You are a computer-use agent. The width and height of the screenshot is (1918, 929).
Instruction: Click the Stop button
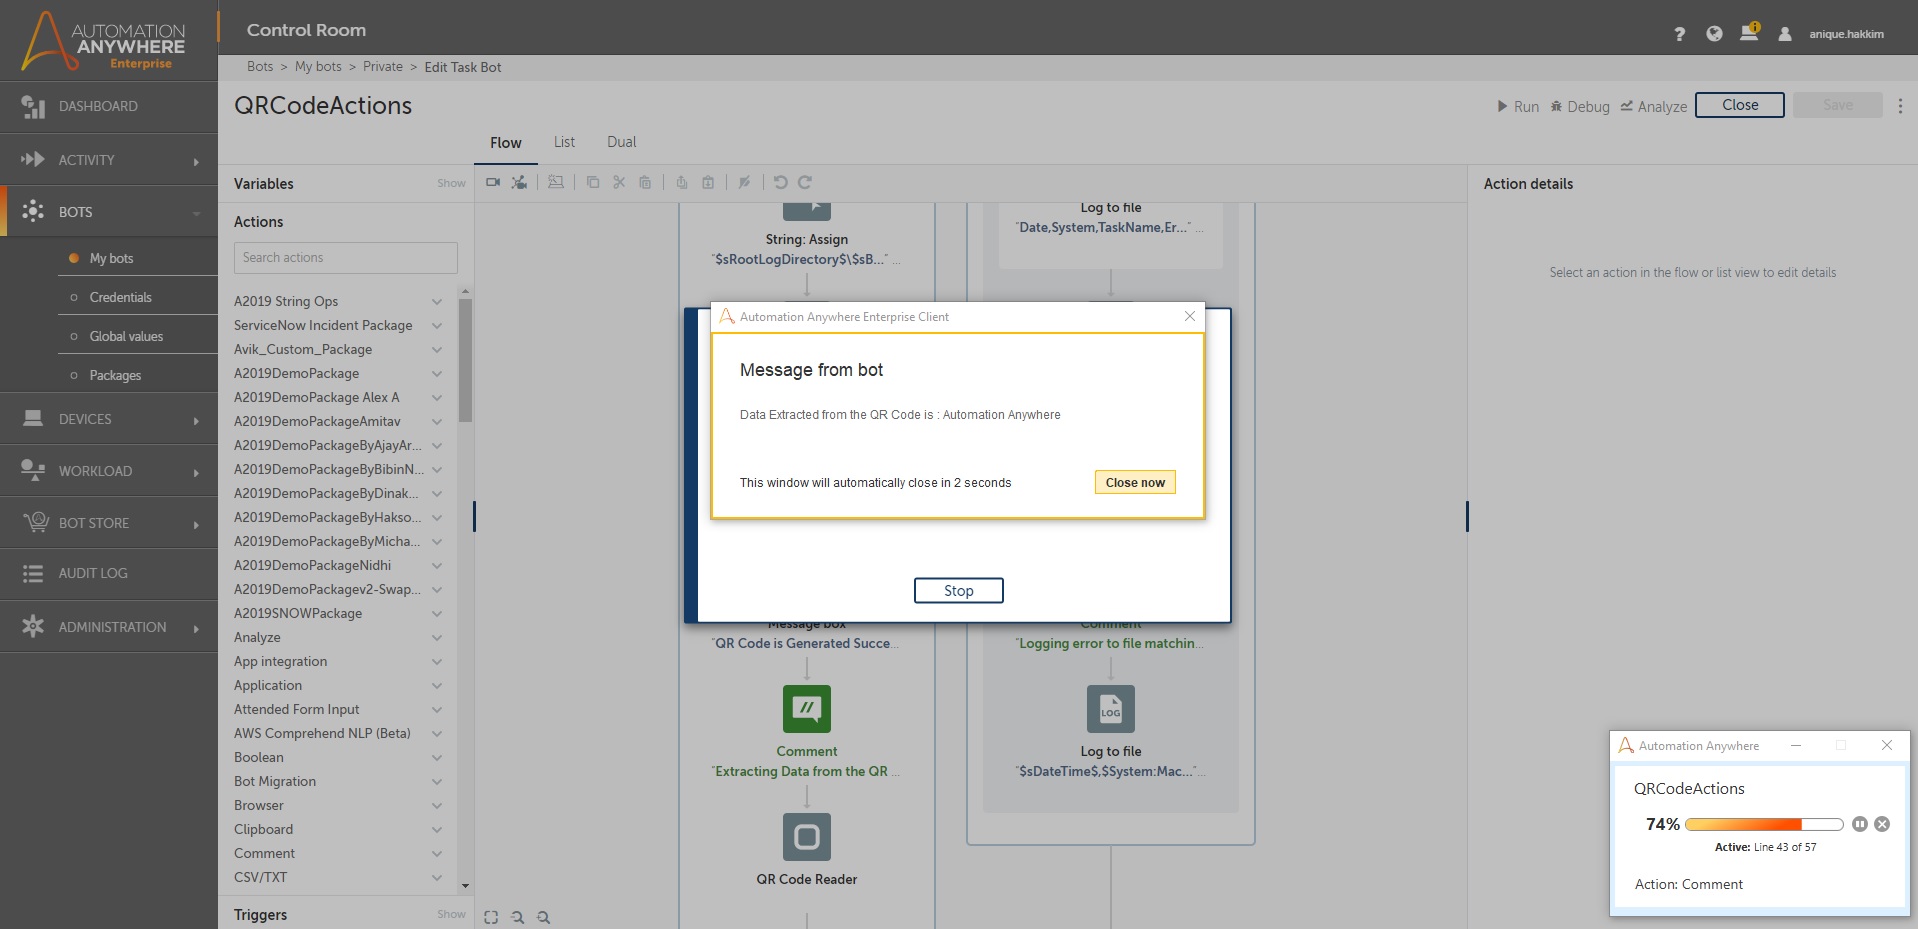[x=959, y=591]
